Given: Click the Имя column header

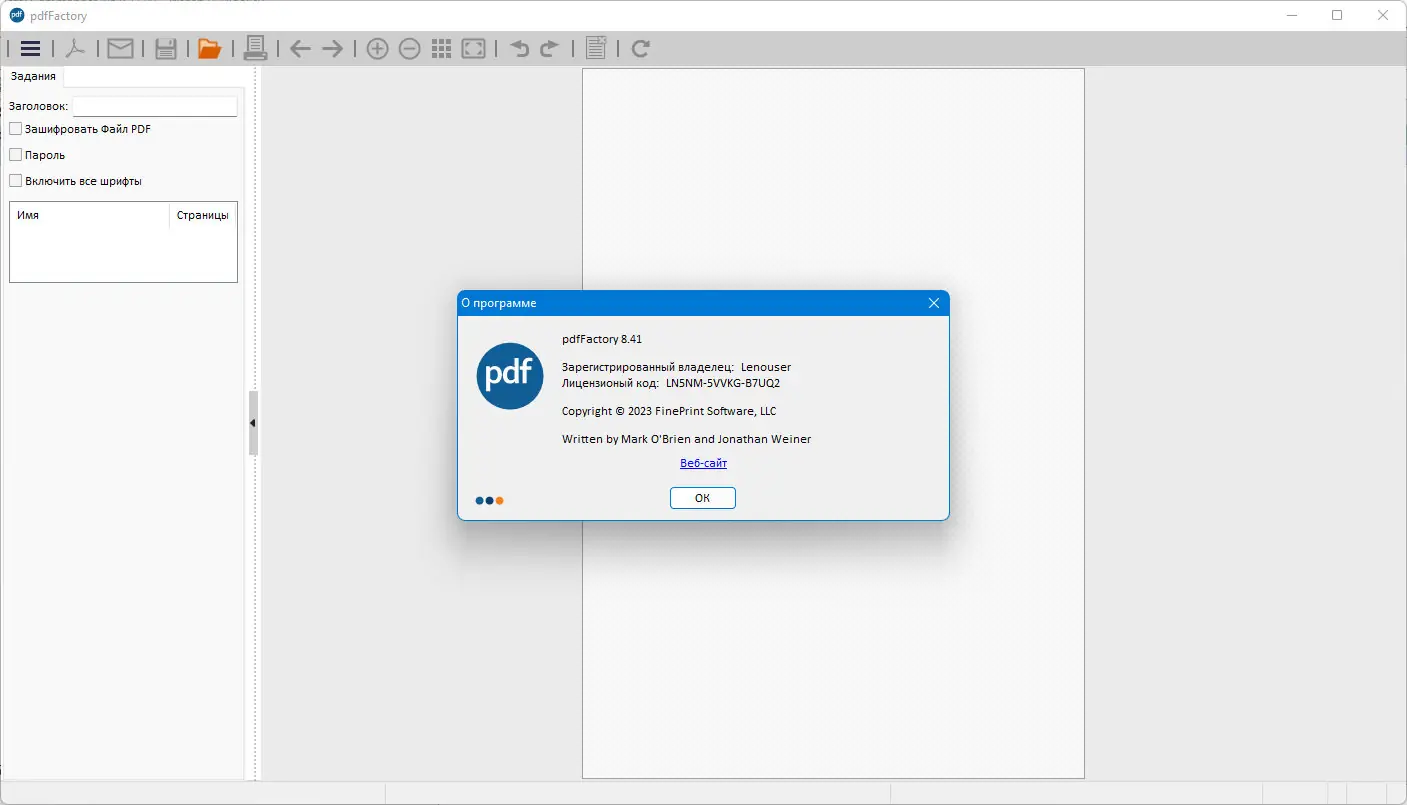Looking at the screenshot, I should 90,215.
